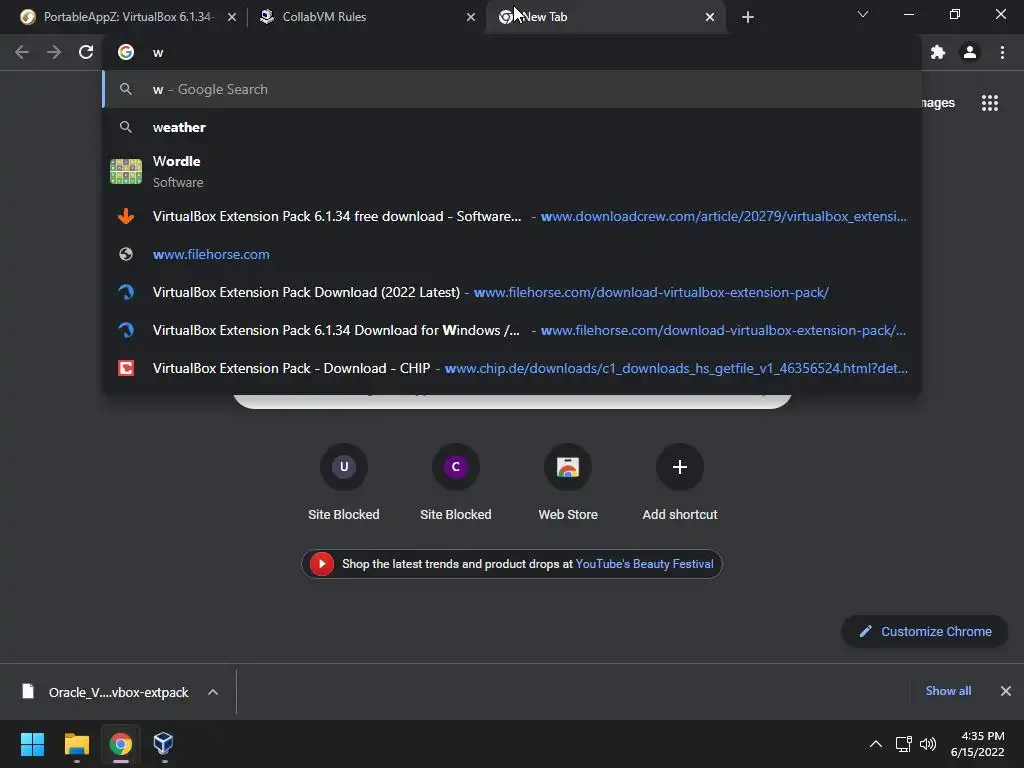Open the taskbar clock and date

(x=978, y=744)
